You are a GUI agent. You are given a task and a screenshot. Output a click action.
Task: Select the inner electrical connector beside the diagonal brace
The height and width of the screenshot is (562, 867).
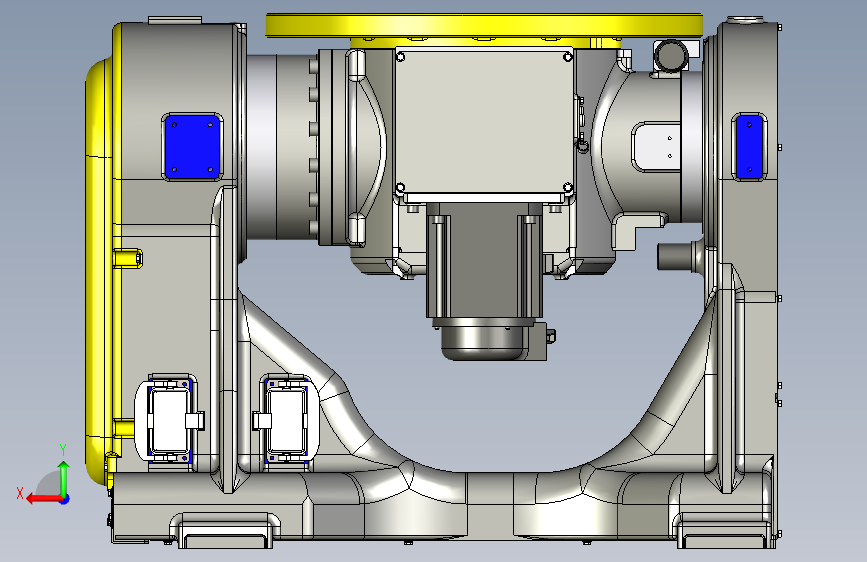coord(286,420)
